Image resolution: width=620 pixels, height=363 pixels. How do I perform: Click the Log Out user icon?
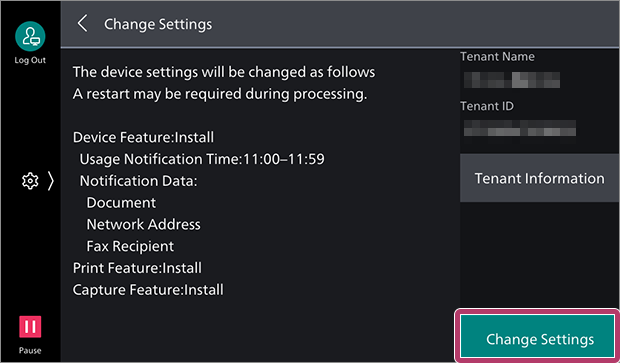coord(30,36)
